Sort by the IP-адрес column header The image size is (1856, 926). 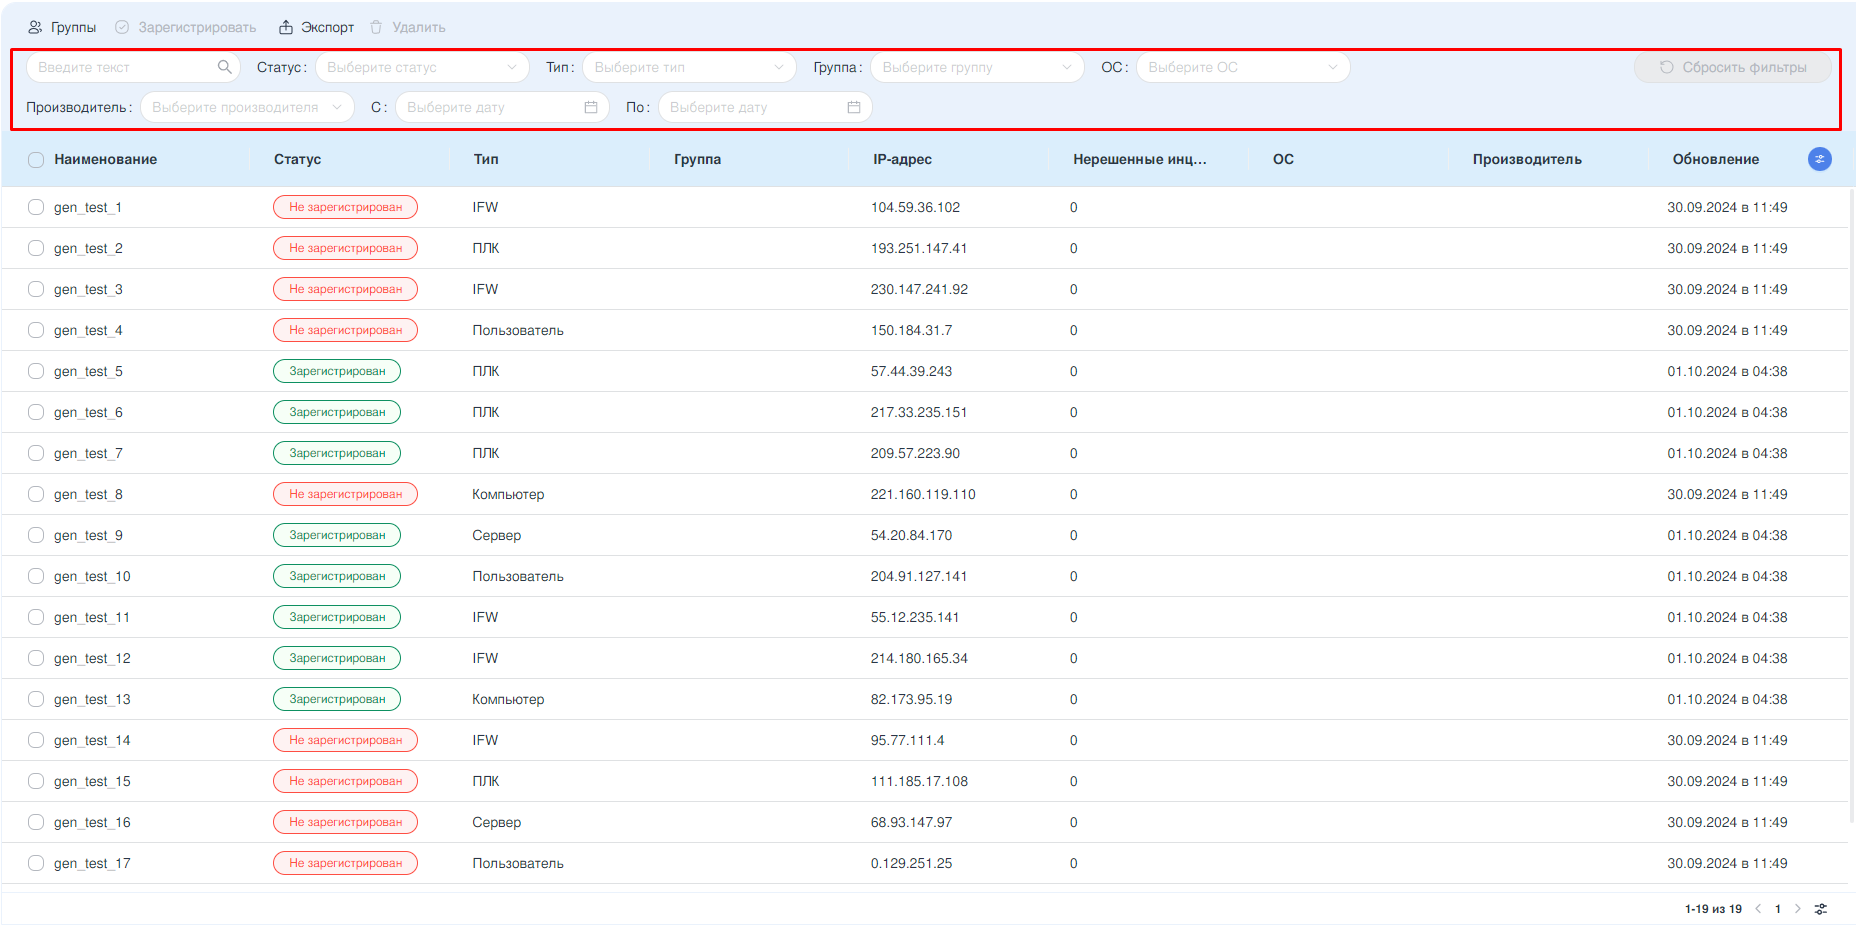[x=902, y=159]
